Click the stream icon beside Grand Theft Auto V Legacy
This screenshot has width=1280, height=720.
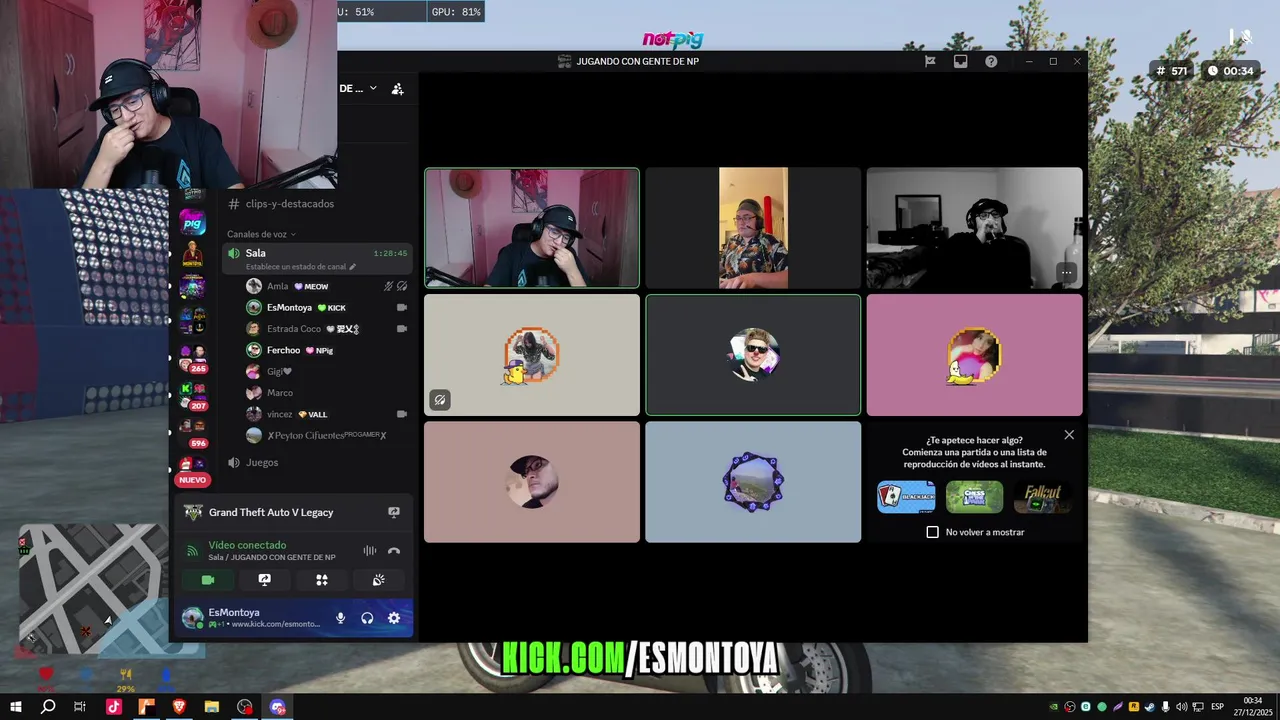click(x=394, y=512)
